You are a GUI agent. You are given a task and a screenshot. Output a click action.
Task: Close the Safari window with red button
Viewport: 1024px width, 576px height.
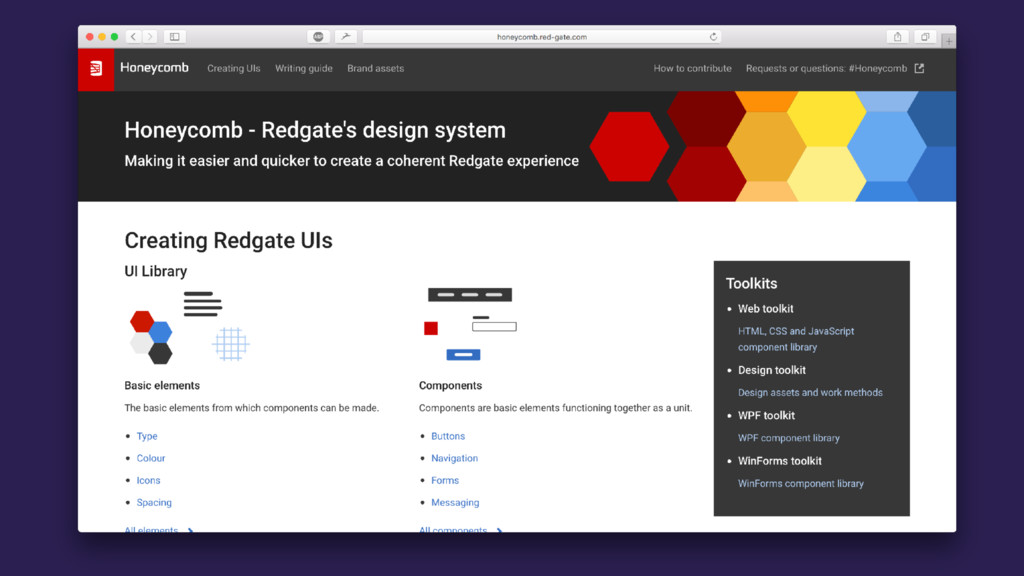pos(89,37)
